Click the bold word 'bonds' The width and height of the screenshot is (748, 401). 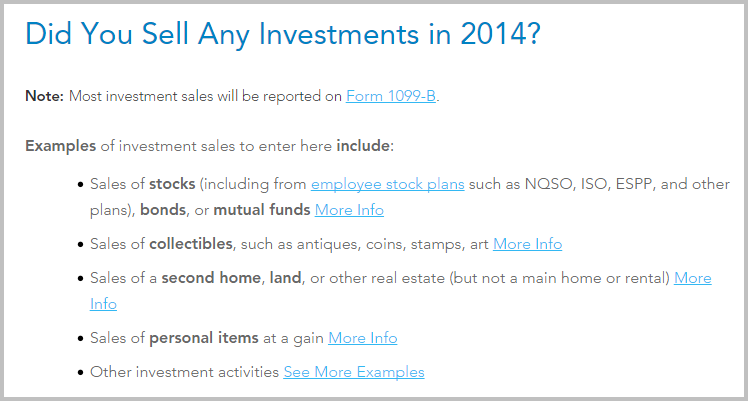point(163,210)
